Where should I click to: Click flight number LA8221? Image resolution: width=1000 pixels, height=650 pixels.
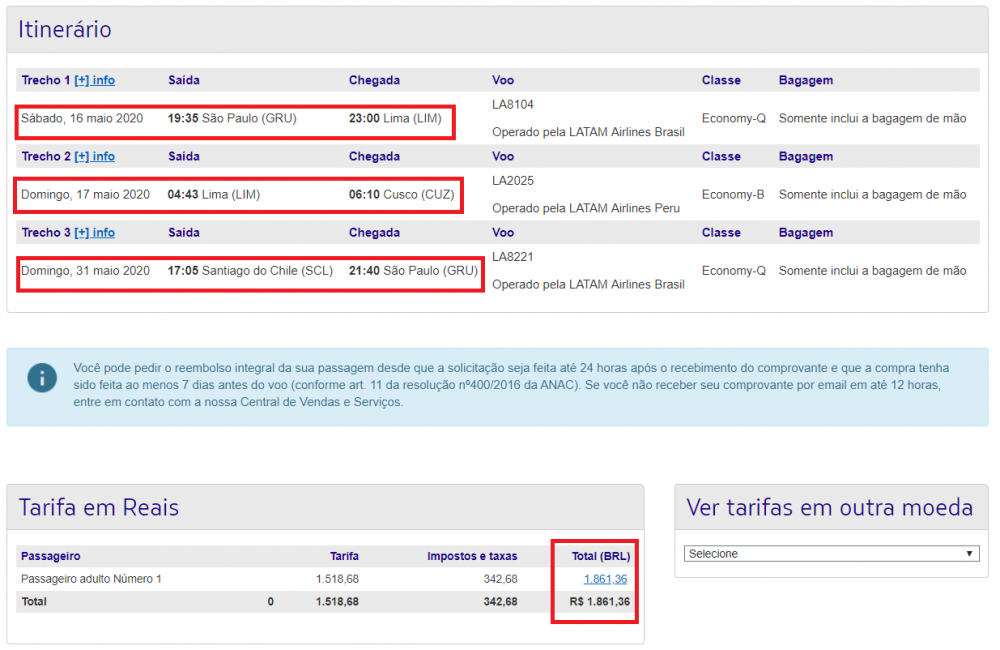click(513, 256)
